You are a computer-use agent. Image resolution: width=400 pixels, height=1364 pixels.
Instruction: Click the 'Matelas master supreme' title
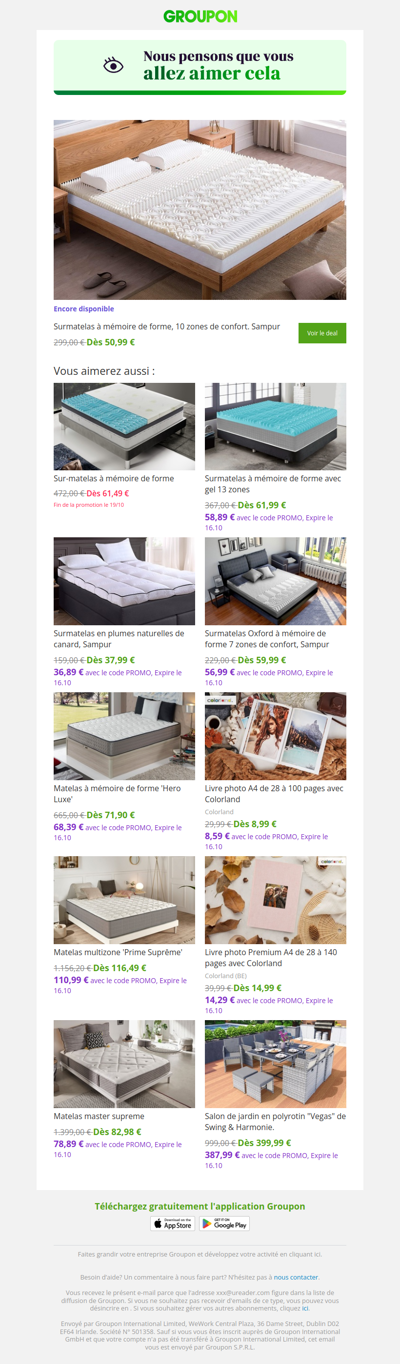point(99,1116)
